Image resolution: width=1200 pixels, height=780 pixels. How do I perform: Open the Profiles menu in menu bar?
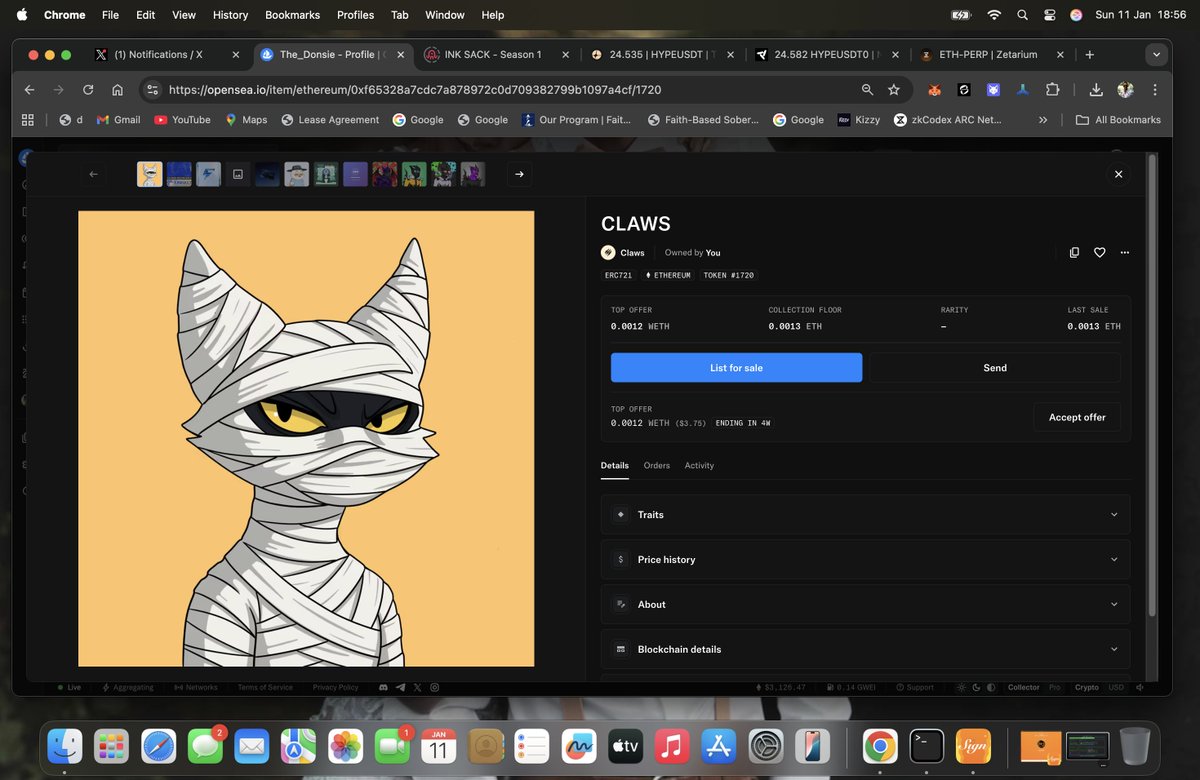click(x=355, y=15)
